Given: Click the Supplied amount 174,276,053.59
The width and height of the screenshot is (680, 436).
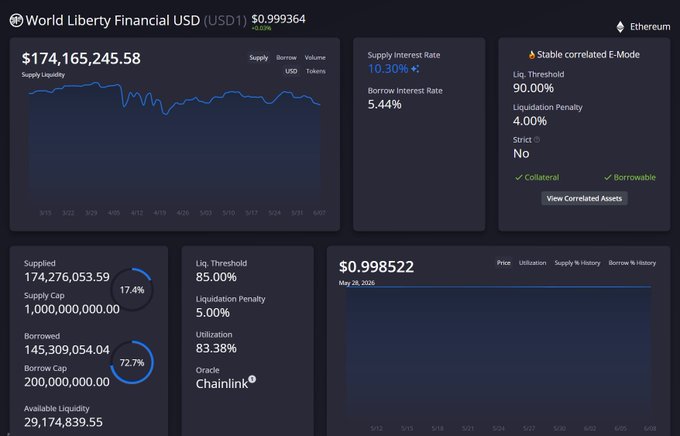Looking at the screenshot, I should point(67,277).
